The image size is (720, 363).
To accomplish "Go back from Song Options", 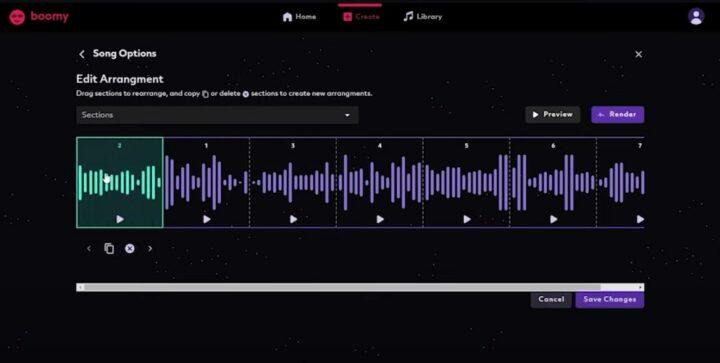I will click(82, 54).
